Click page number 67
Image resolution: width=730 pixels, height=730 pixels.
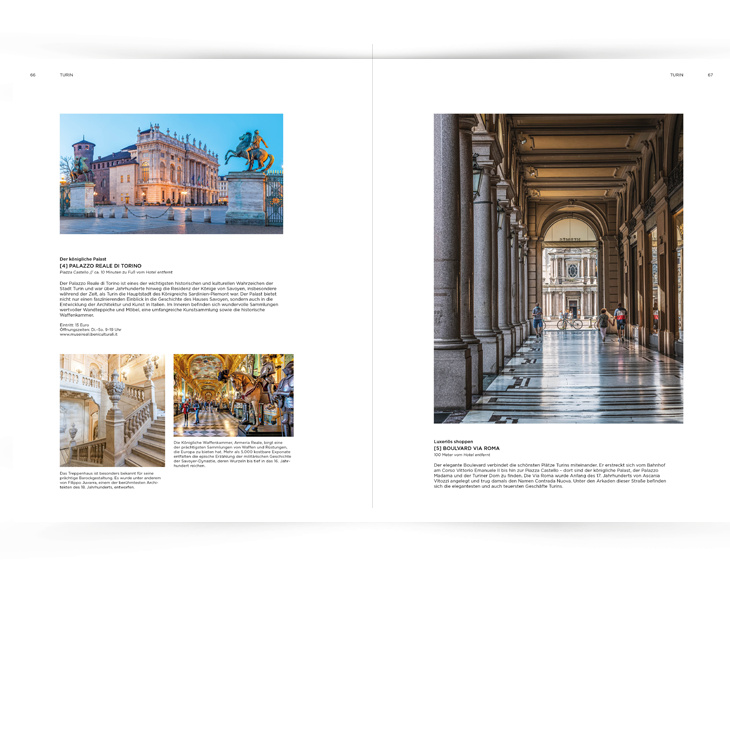click(710, 75)
